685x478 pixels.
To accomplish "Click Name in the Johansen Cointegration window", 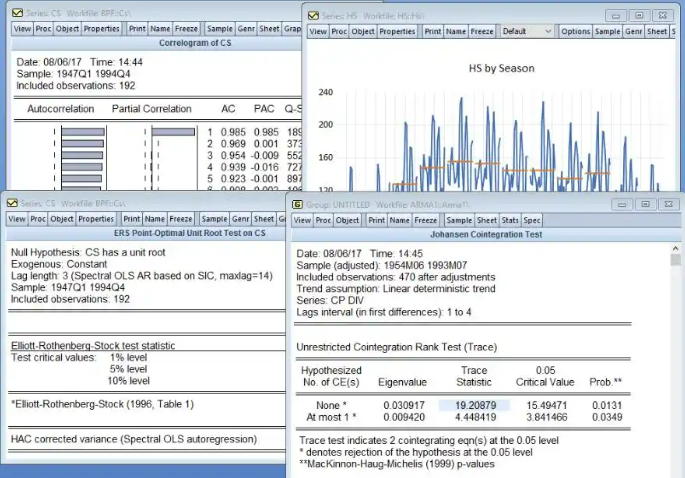I will point(400,220).
